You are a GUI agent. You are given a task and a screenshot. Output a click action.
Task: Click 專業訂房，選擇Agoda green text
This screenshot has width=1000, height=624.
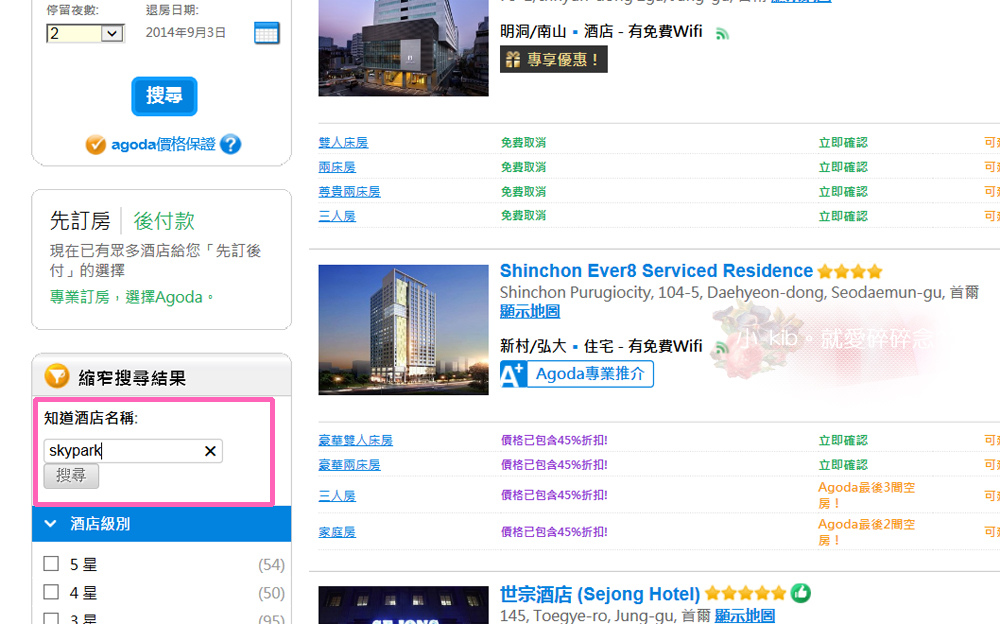pos(131,297)
